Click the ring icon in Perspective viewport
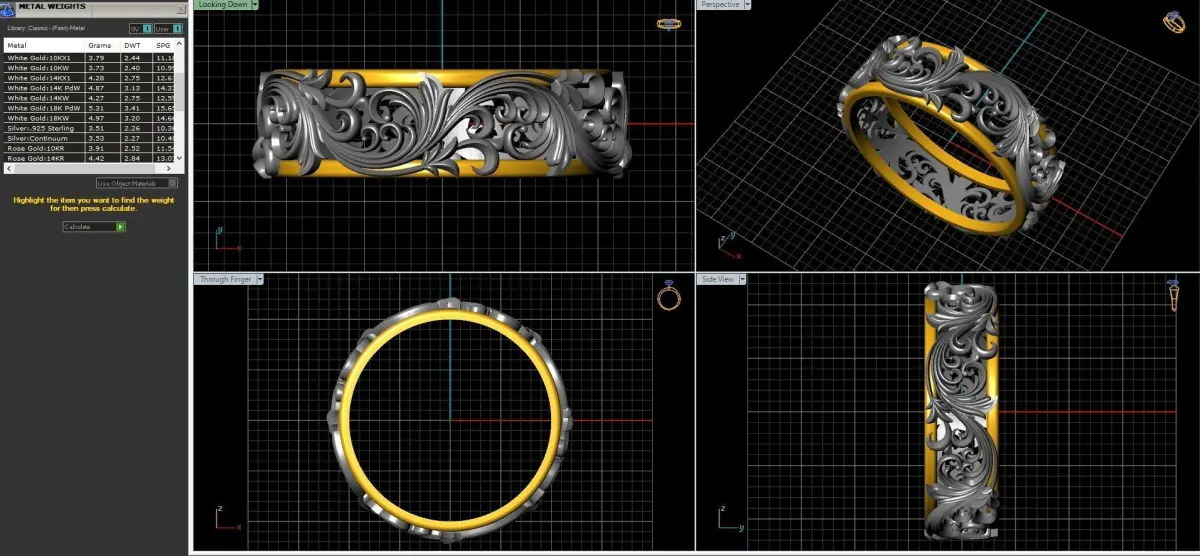The image size is (1200, 556). [1175, 22]
